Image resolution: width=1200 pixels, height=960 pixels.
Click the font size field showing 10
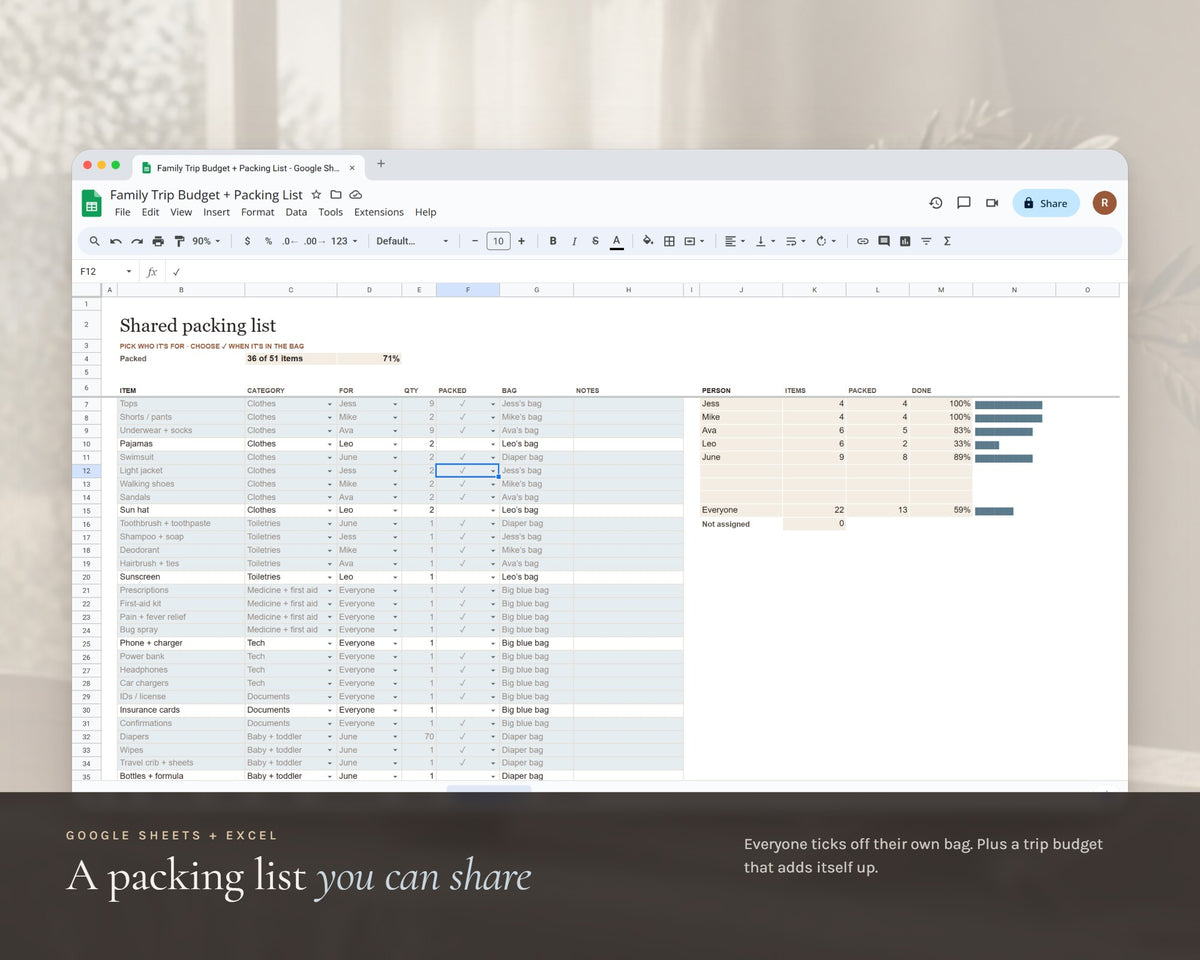498,241
